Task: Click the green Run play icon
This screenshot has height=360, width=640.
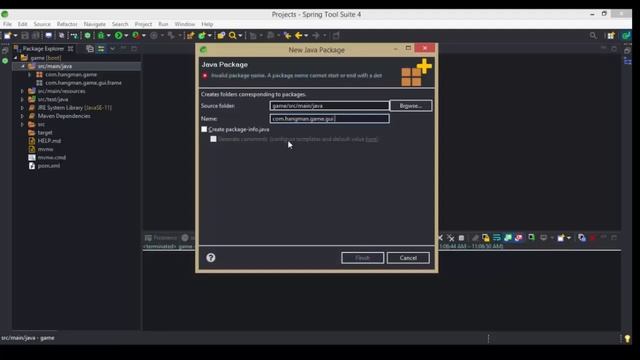Action: click(118, 36)
